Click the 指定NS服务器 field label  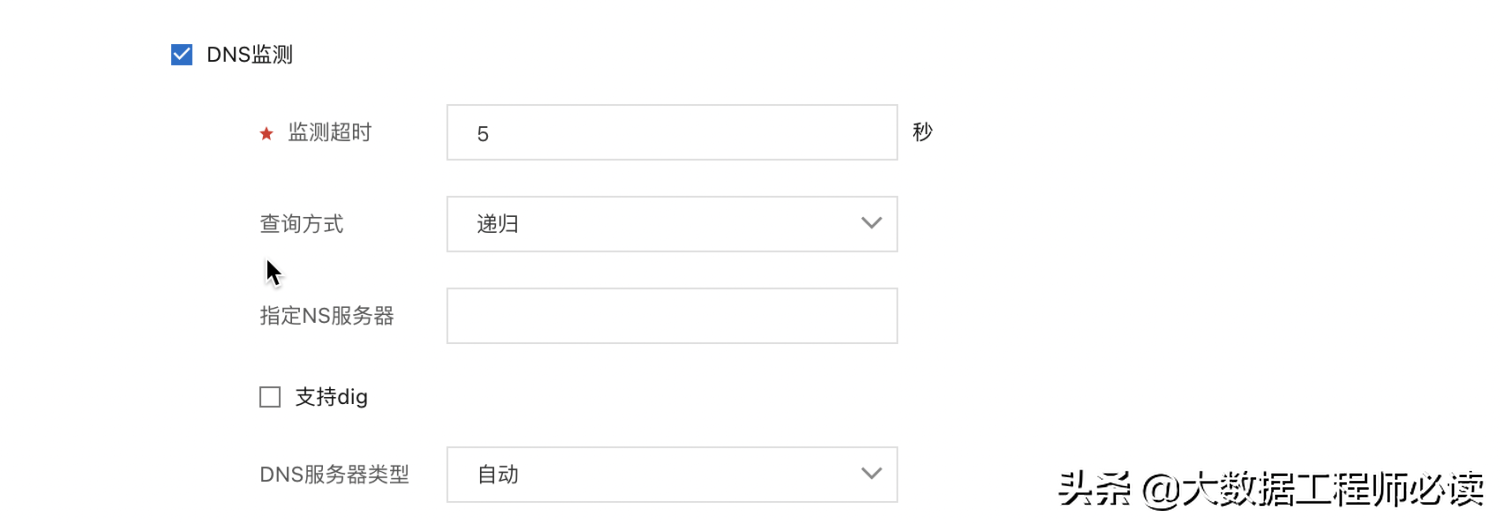(x=326, y=316)
